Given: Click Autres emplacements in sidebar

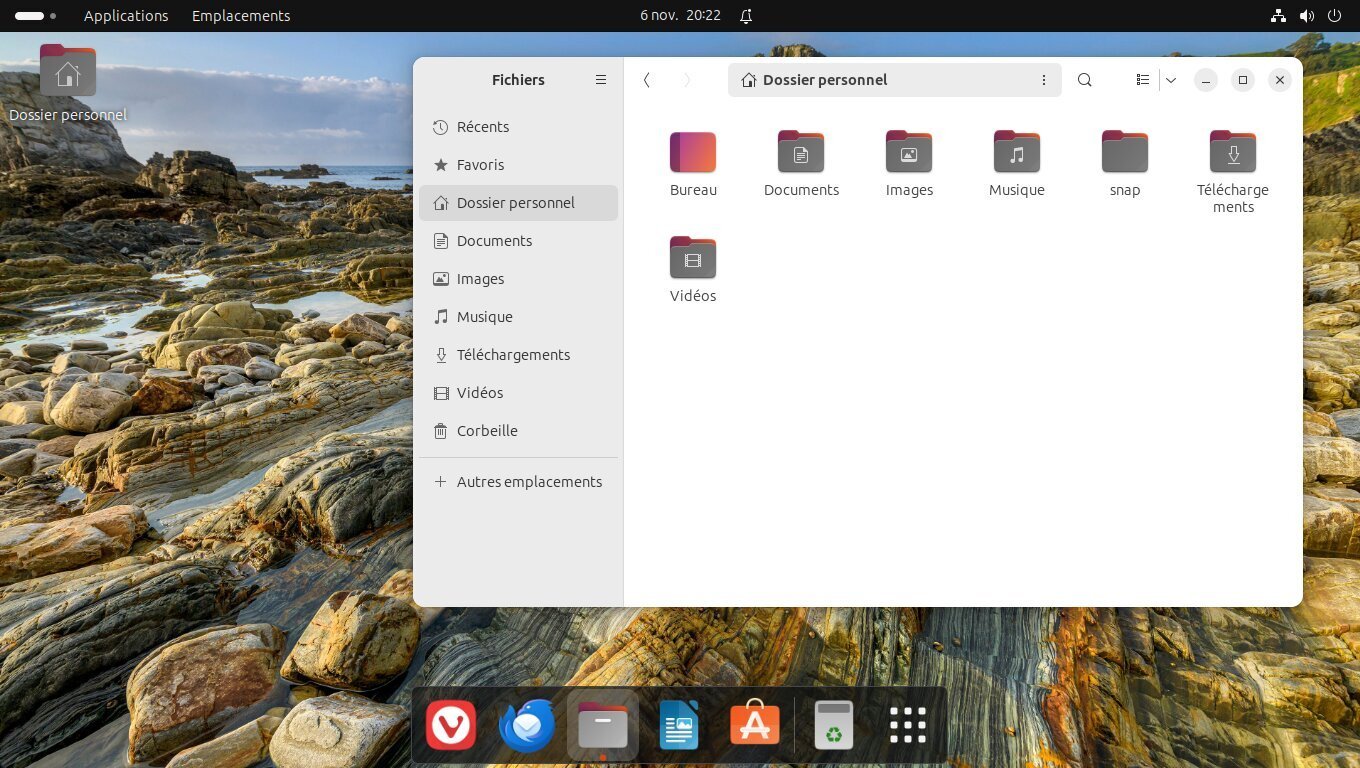Looking at the screenshot, I should [x=529, y=482].
